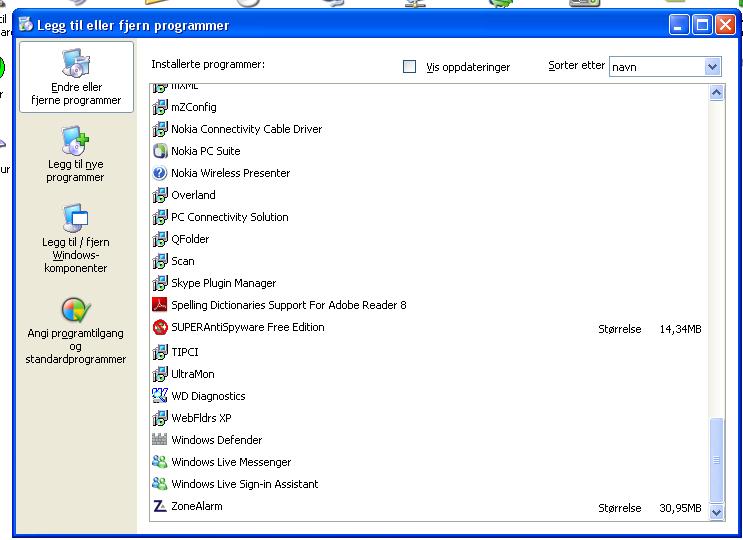
Task: Click the mZConfig installer icon
Action: [160, 108]
